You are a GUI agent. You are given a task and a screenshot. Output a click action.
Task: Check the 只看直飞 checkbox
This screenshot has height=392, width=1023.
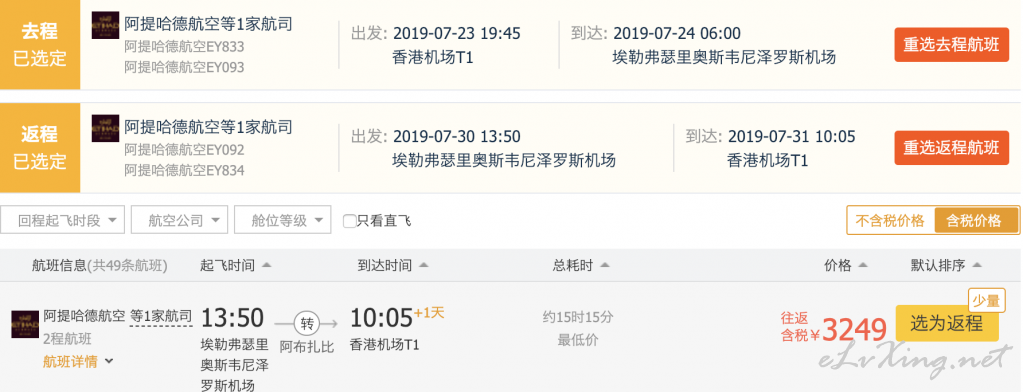350,221
